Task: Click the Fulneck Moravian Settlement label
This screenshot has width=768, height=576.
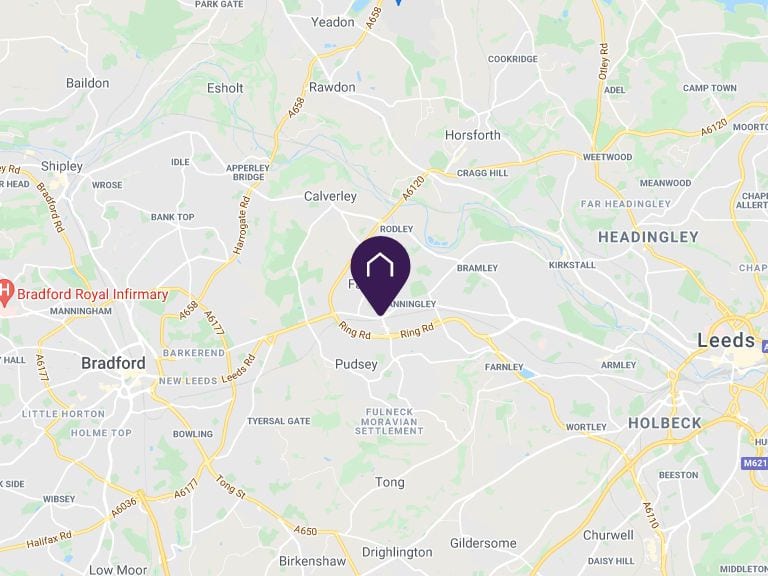Action: point(389,421)
